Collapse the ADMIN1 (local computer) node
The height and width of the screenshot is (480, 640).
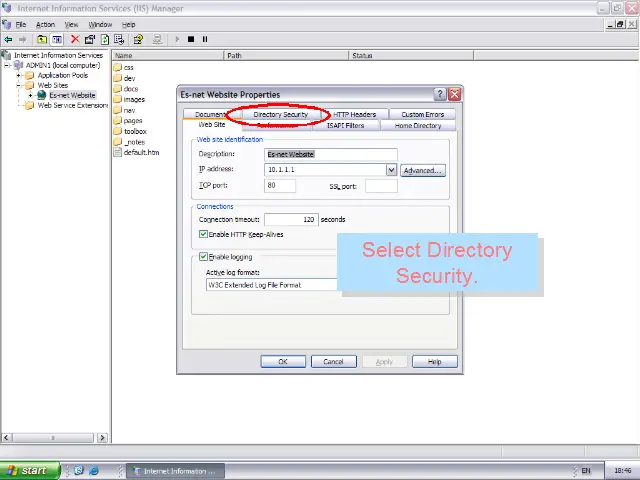(x=7, y=65)
